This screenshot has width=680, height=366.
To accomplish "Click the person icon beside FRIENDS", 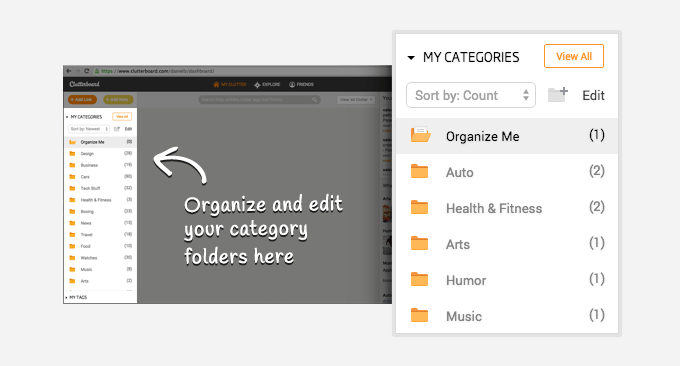I will tap(292, 85).
